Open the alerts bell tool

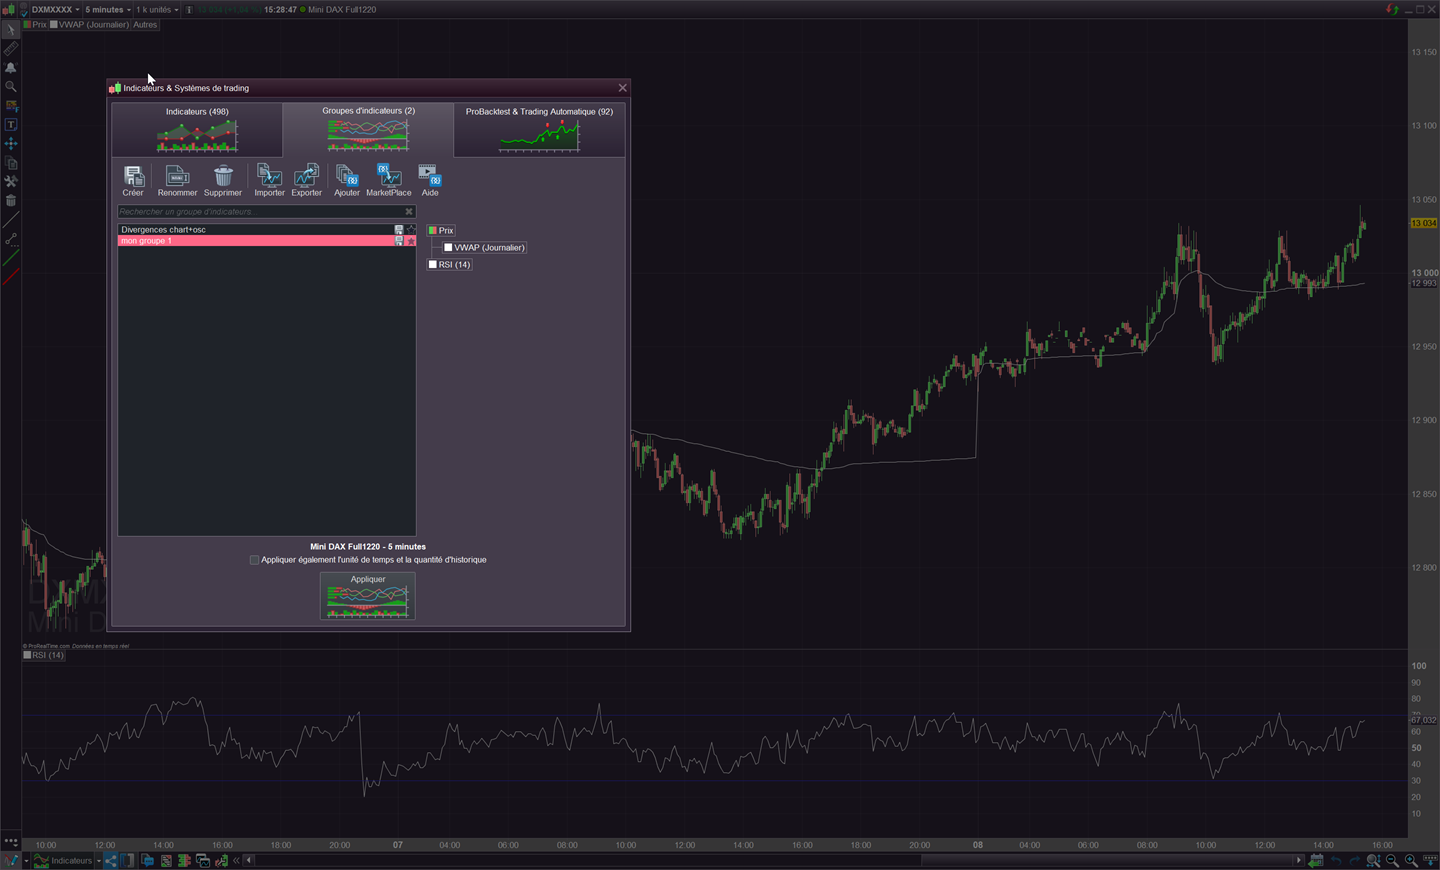(11, 67)
